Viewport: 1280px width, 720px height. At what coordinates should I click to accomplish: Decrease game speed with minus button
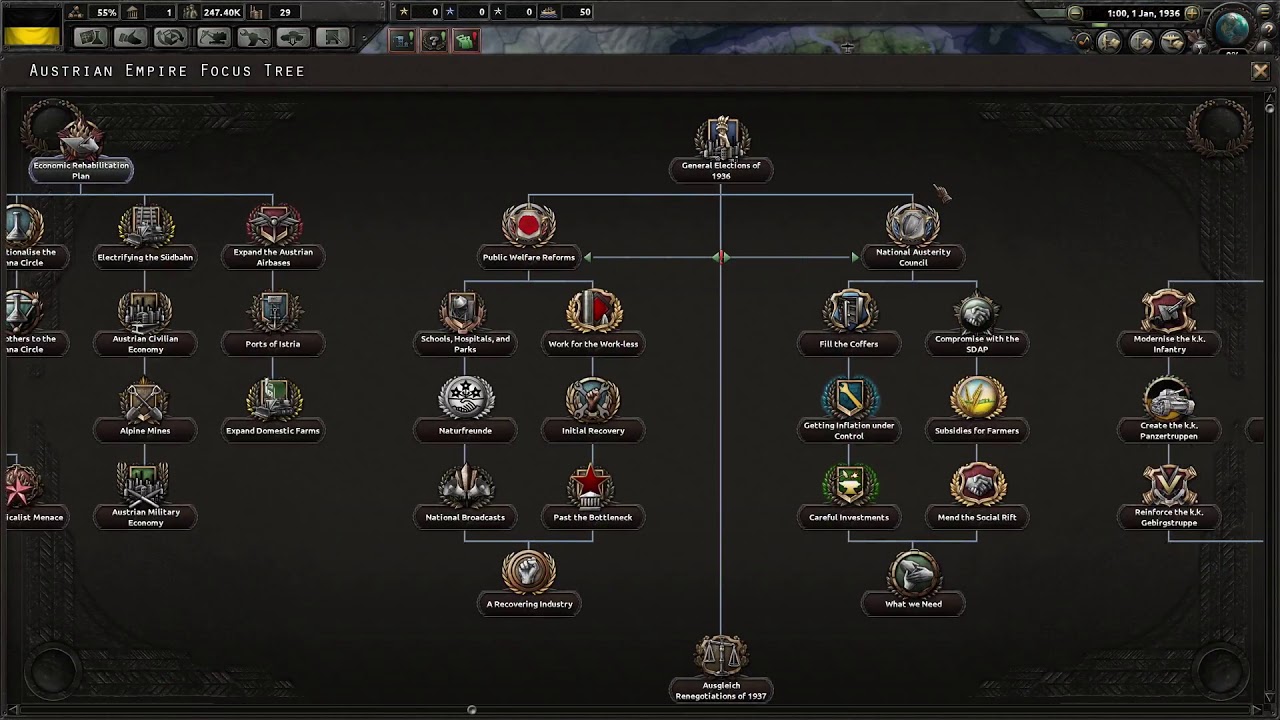coord(1075,13)
